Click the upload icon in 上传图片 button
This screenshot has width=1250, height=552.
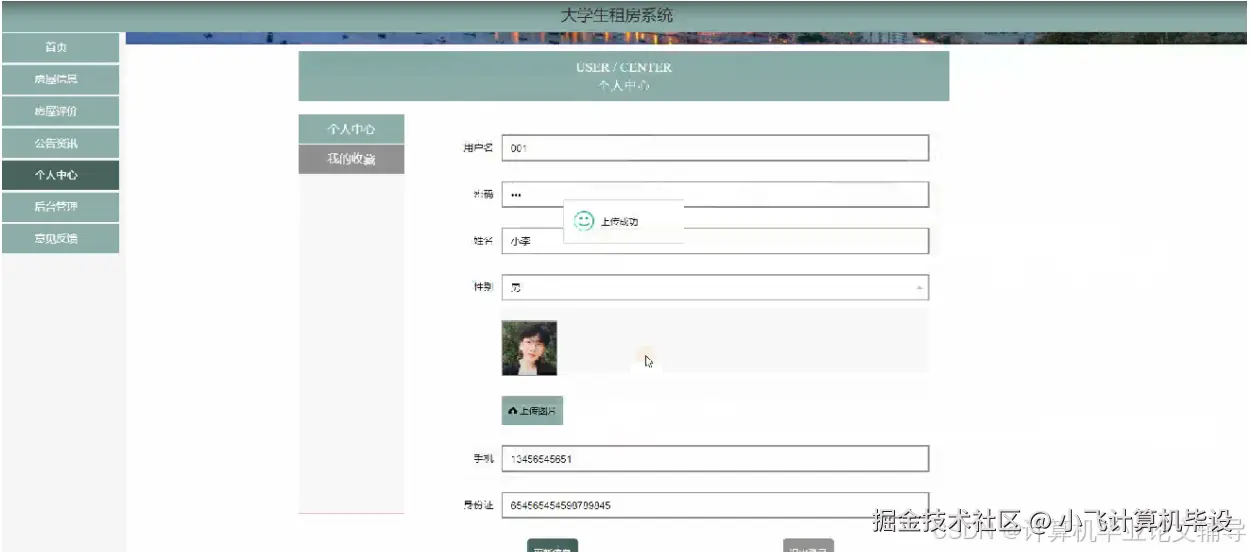(x=513, y=411)
